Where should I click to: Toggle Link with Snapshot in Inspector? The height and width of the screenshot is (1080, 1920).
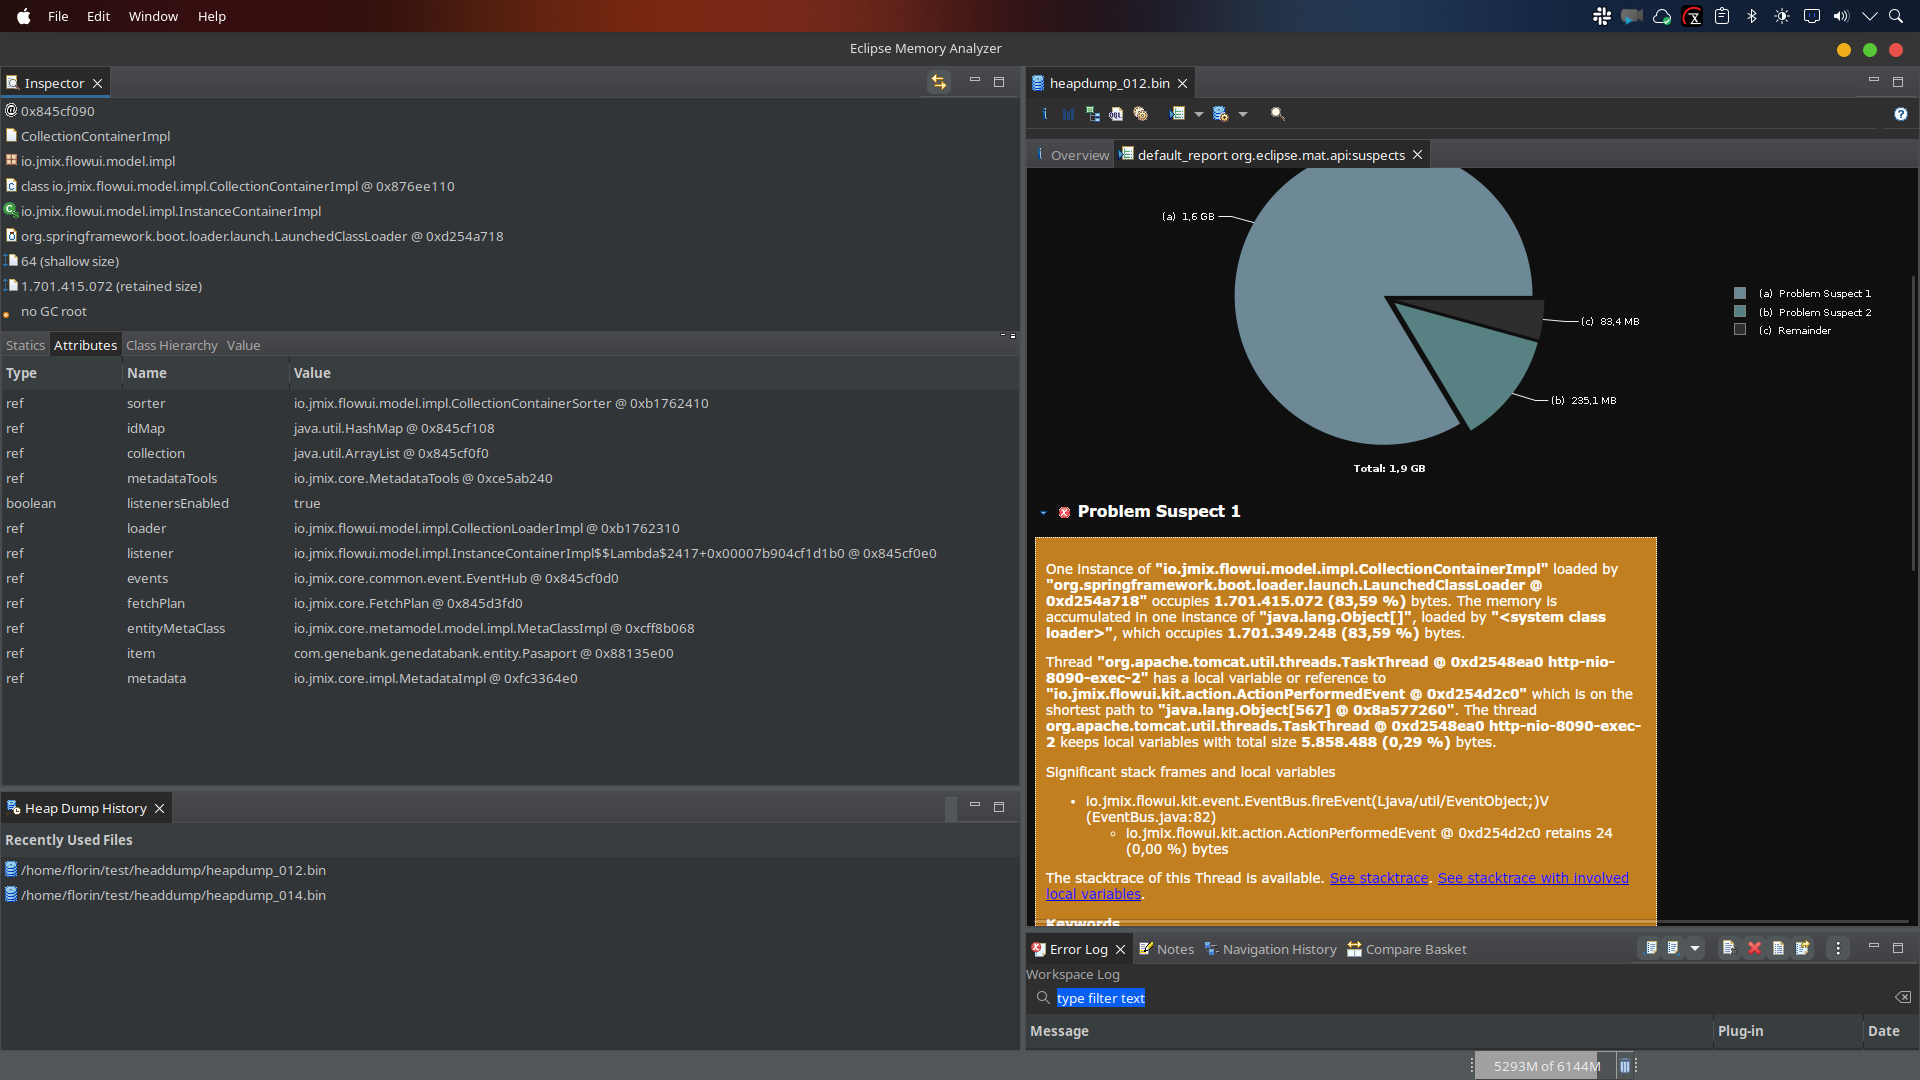[x=939, y=83]
